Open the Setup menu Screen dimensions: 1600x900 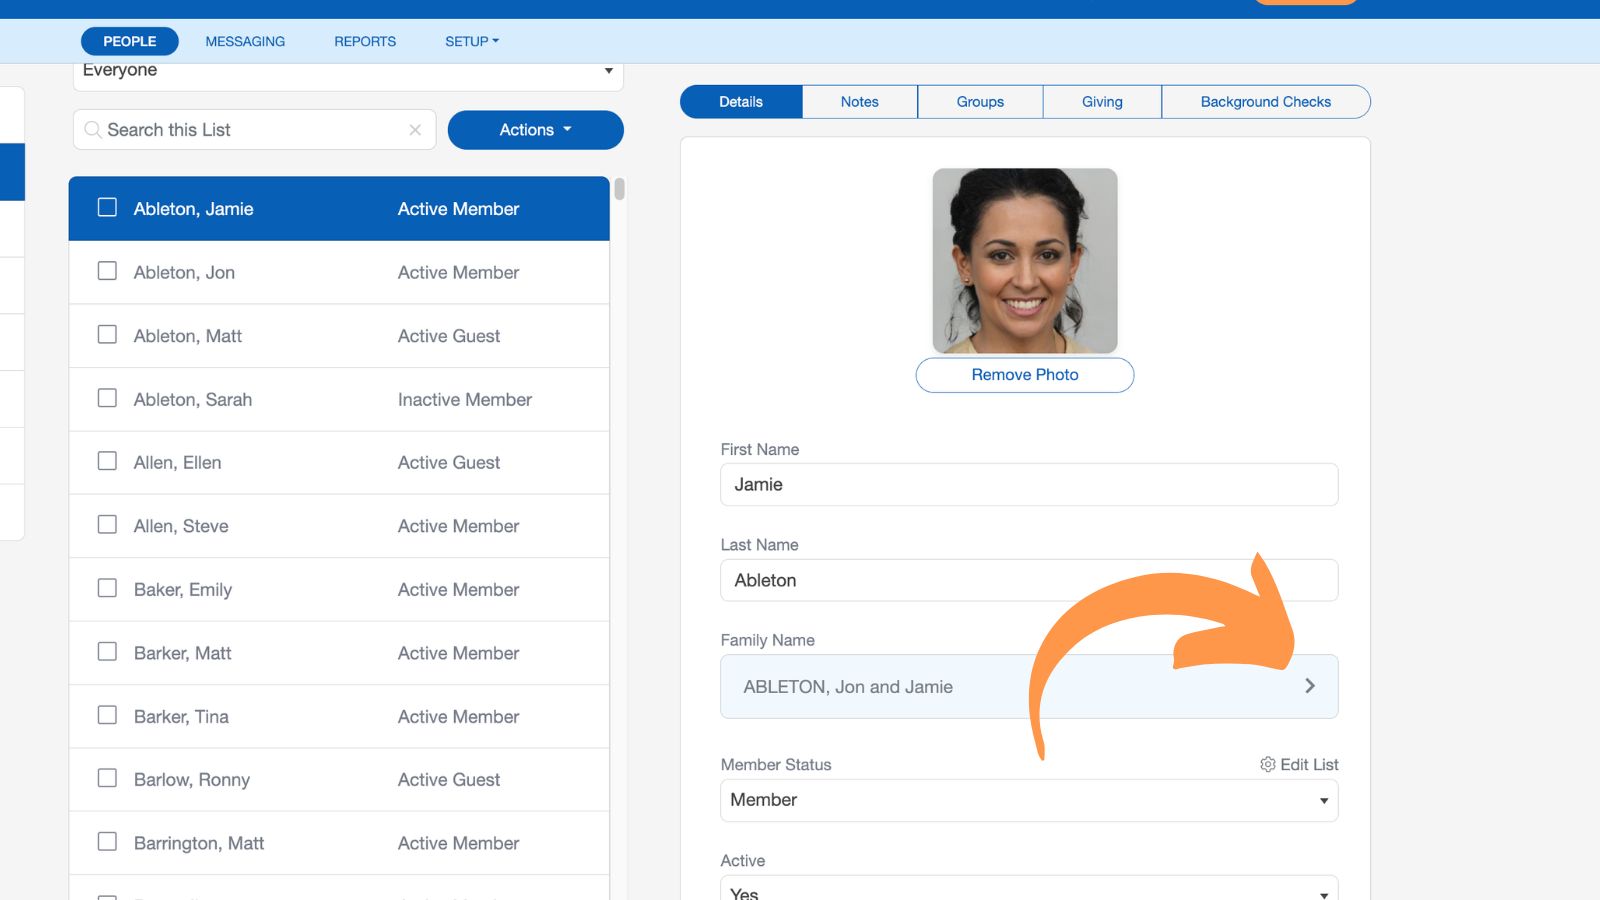(x=471, y=41)
